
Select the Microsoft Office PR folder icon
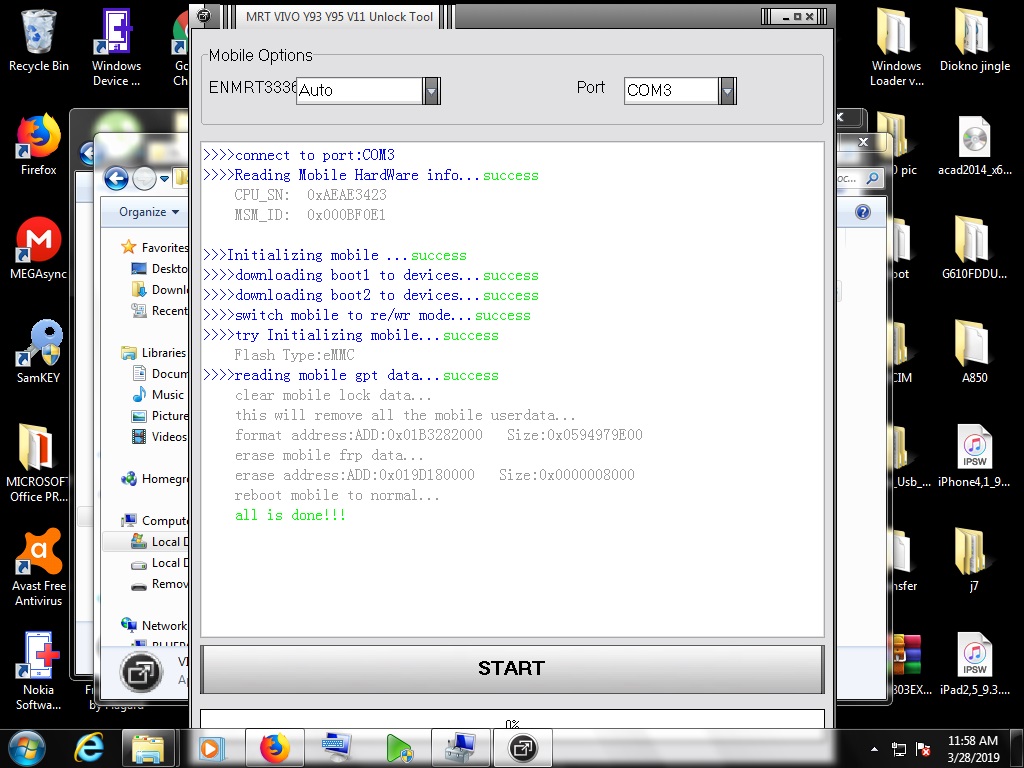click(37, 463)
